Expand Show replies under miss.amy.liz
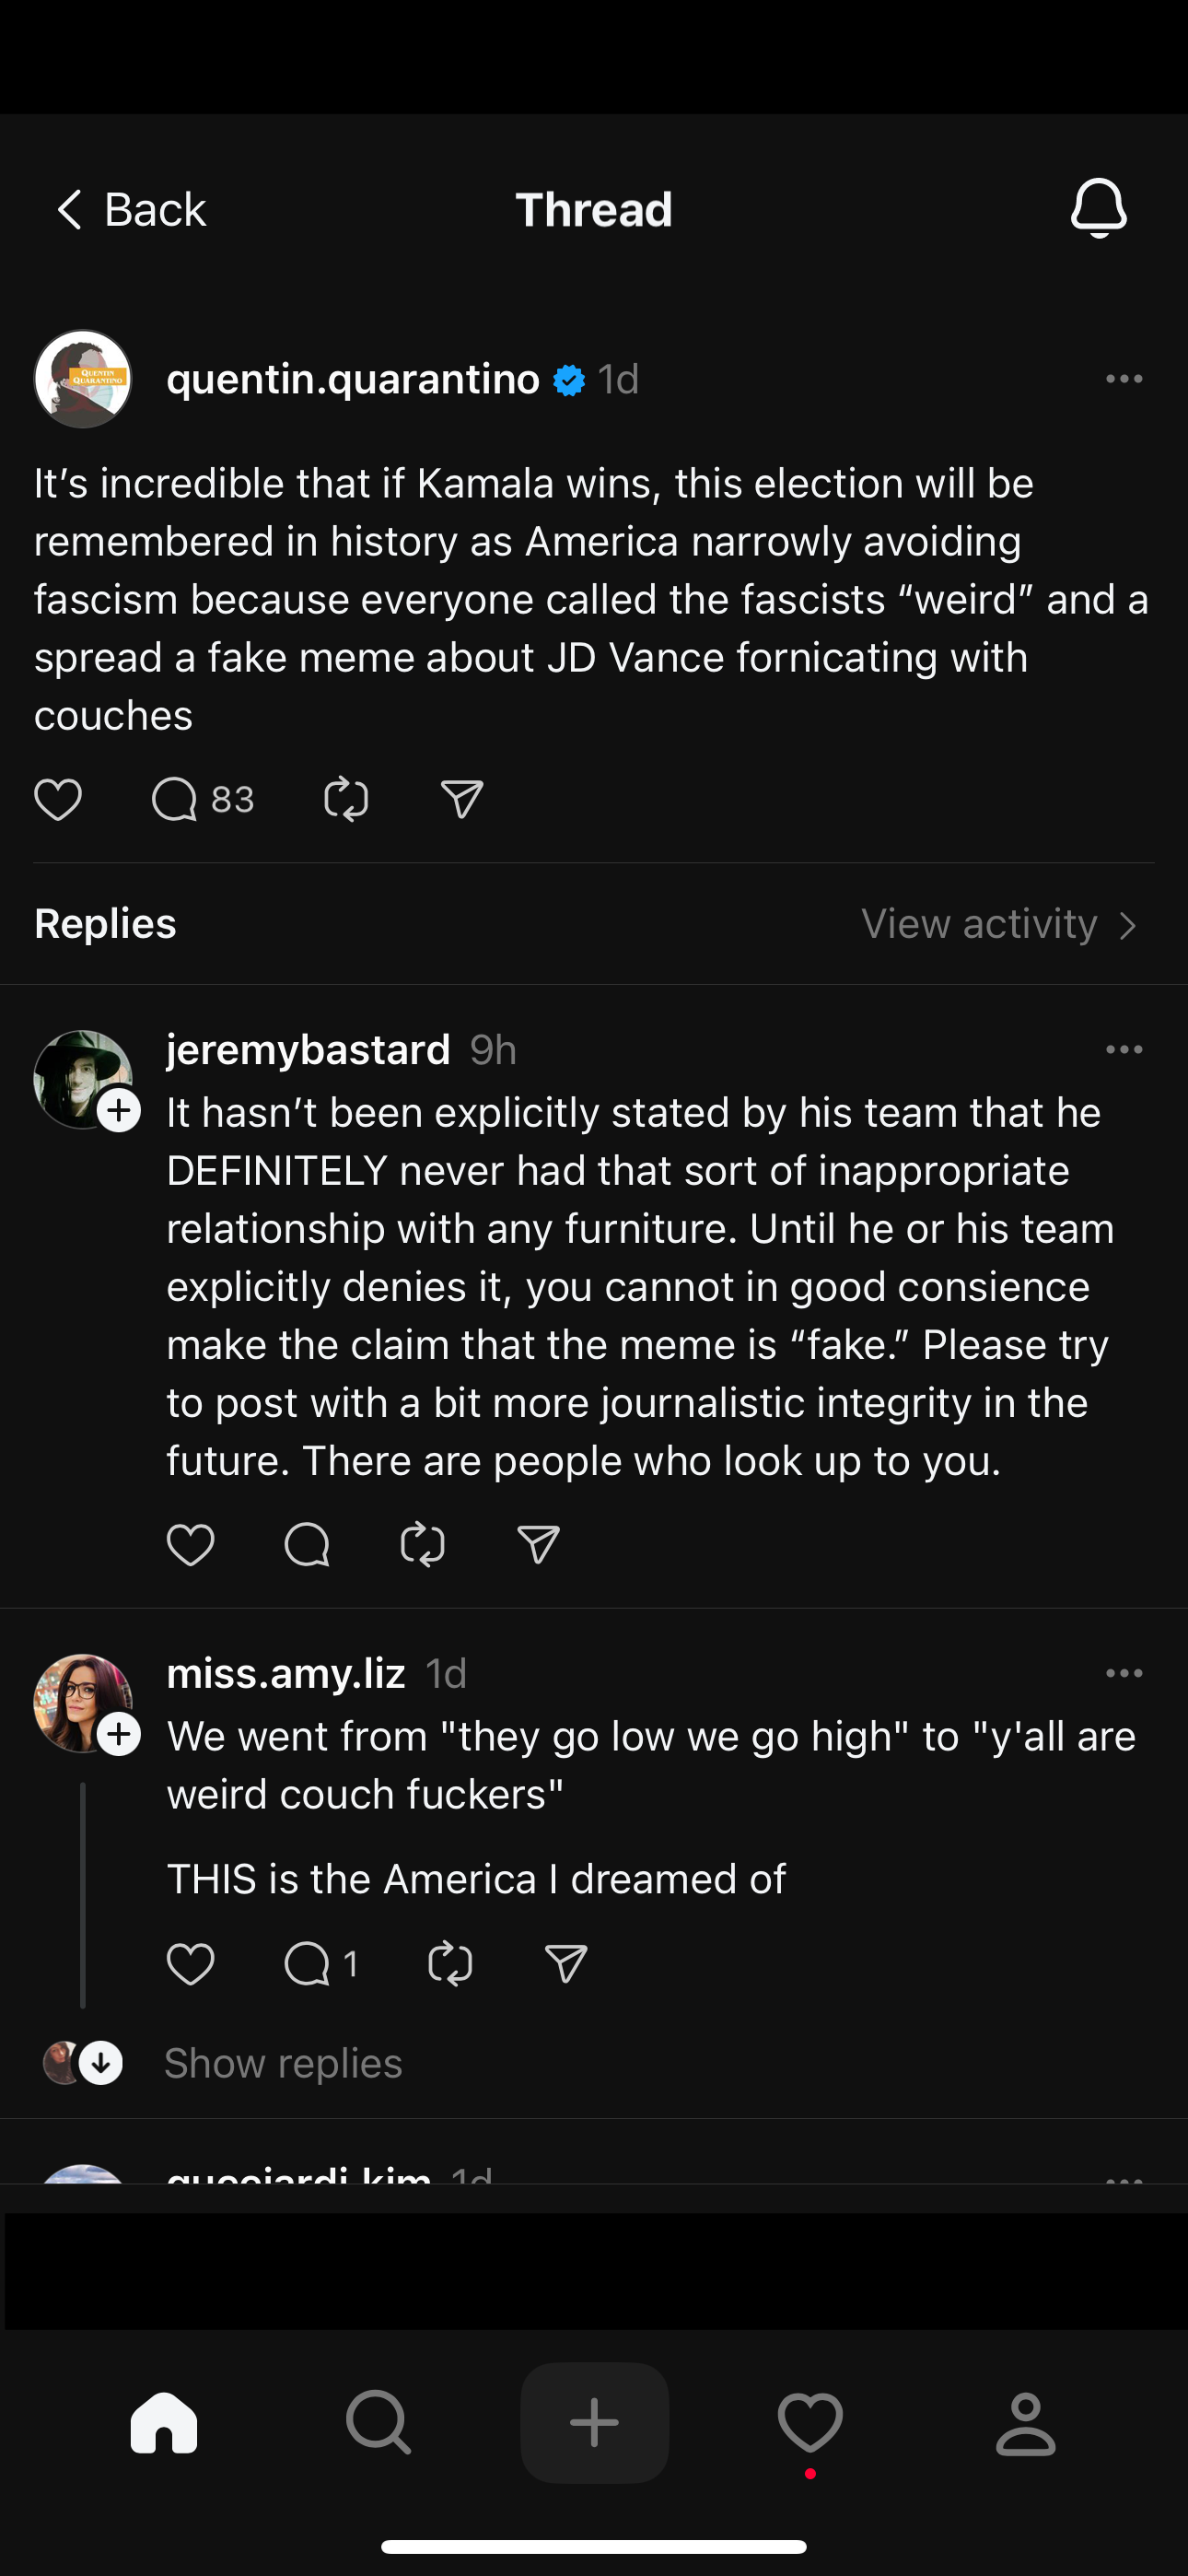This screenshot has height=2576, width=1188. pos(282,2063)
